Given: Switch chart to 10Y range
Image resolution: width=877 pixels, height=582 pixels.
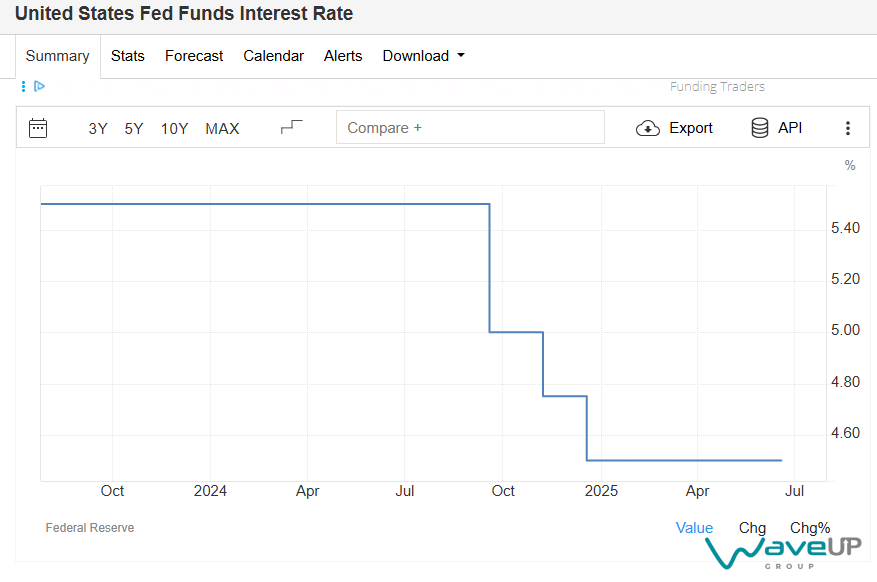Looking at the screenshot, I should 174,128.
